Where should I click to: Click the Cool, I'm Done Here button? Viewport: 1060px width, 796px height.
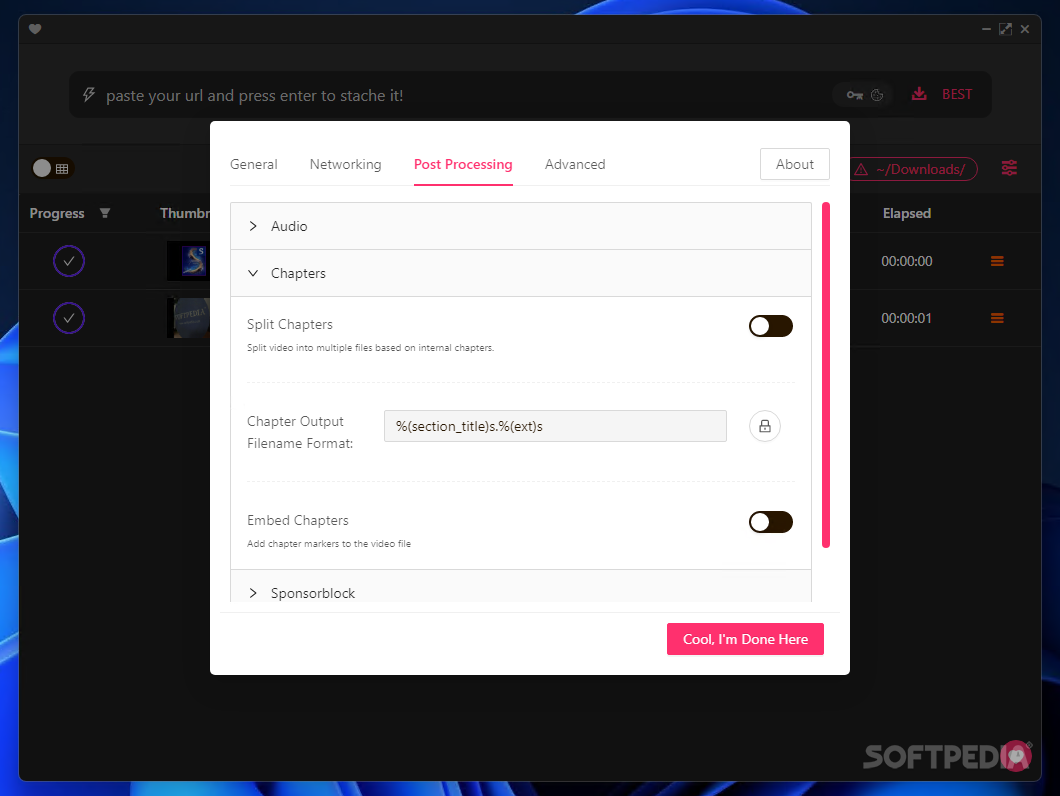pyautogui.click(x=745, y=639)
